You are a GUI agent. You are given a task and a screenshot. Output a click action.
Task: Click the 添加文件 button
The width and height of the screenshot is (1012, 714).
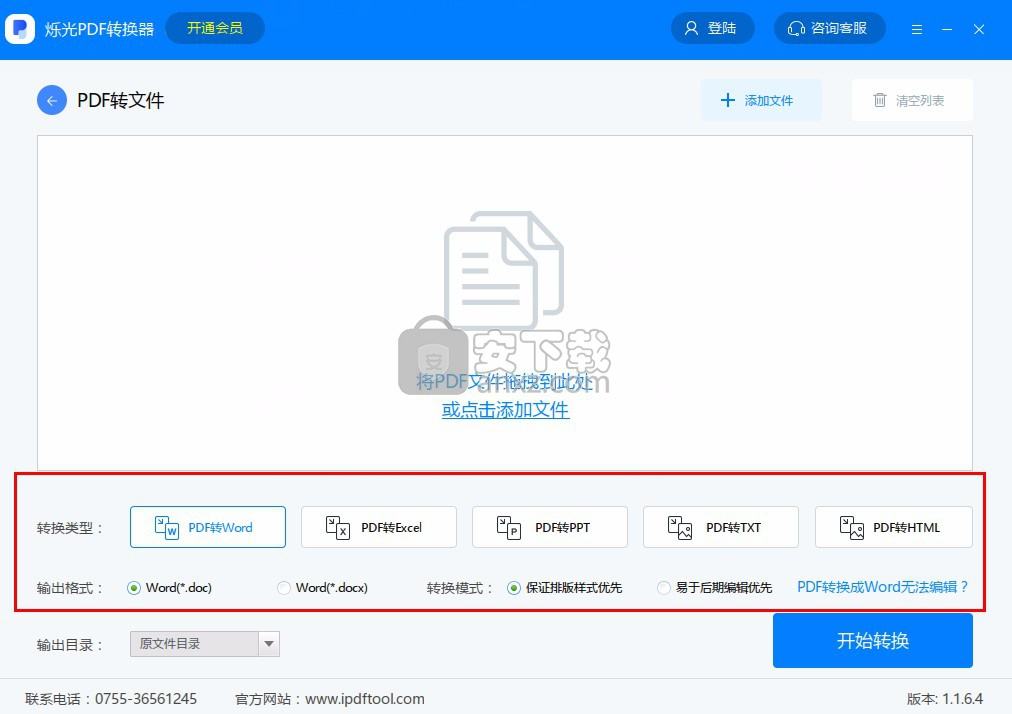(x=761, y=100)
